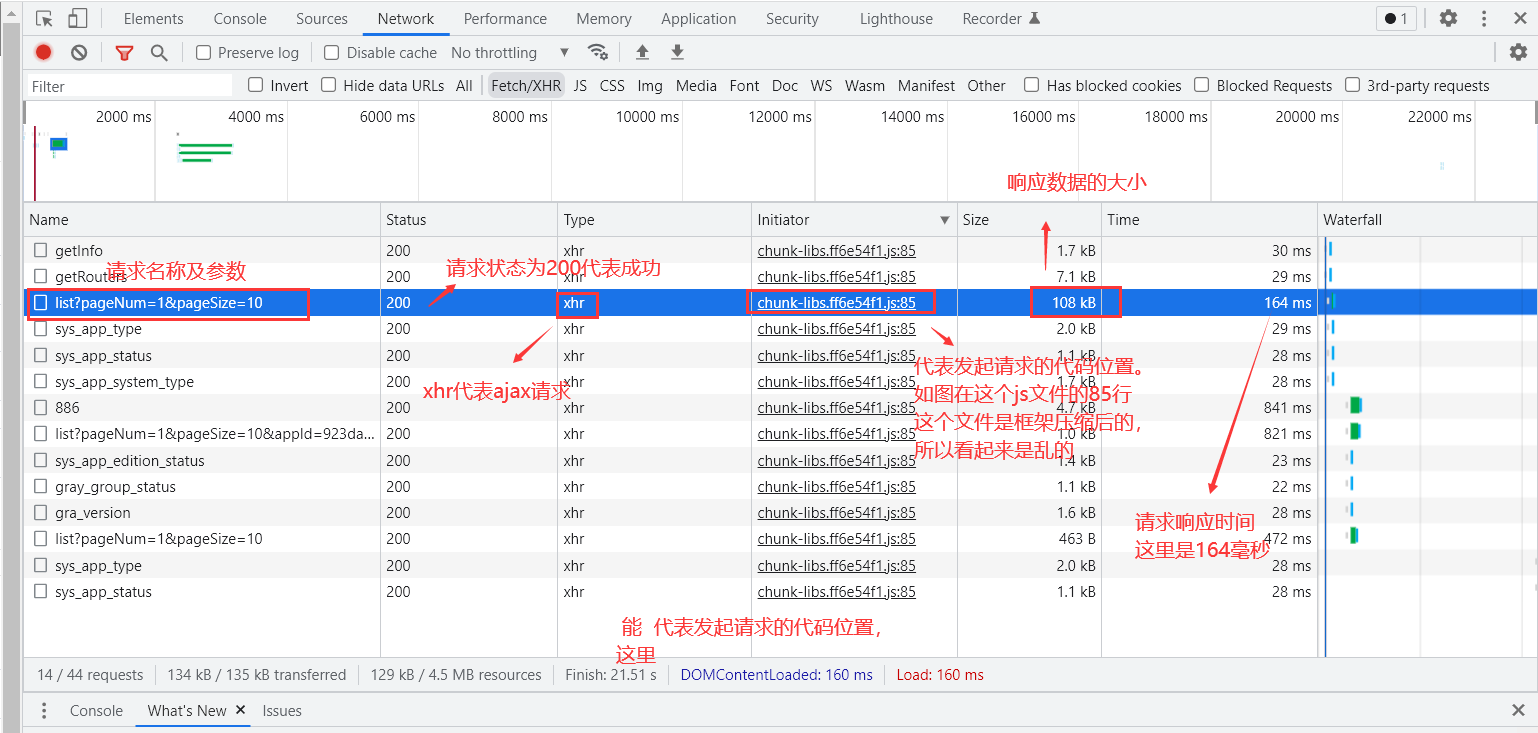Switch to the Console tab
Screen dimensions: 1538x733
[x=239, y=18]
